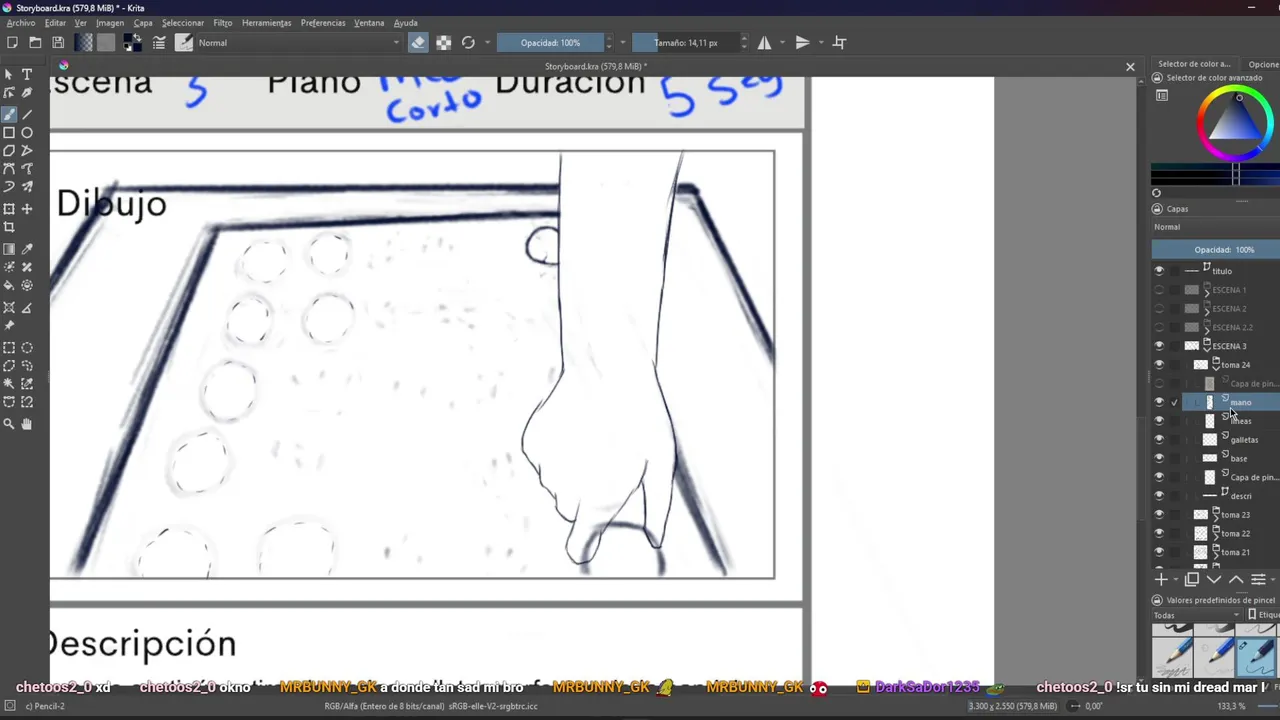The width and height of the screenshot is (1280, 720).
Task: Open the add layer type dropdown arrow
Action: [x=1175, y=580]
